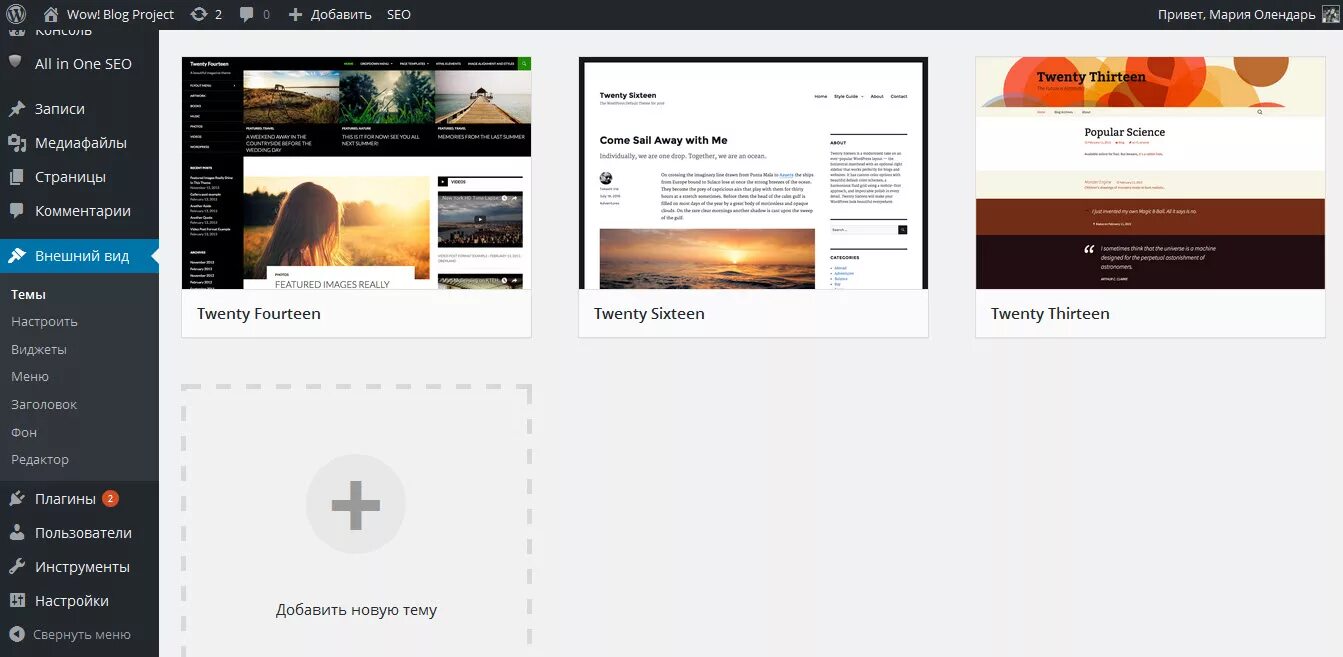The height and width of the screenshot is (657, 1343).
Task: Select Виджеты submenu item
Action: pos(39,350)
